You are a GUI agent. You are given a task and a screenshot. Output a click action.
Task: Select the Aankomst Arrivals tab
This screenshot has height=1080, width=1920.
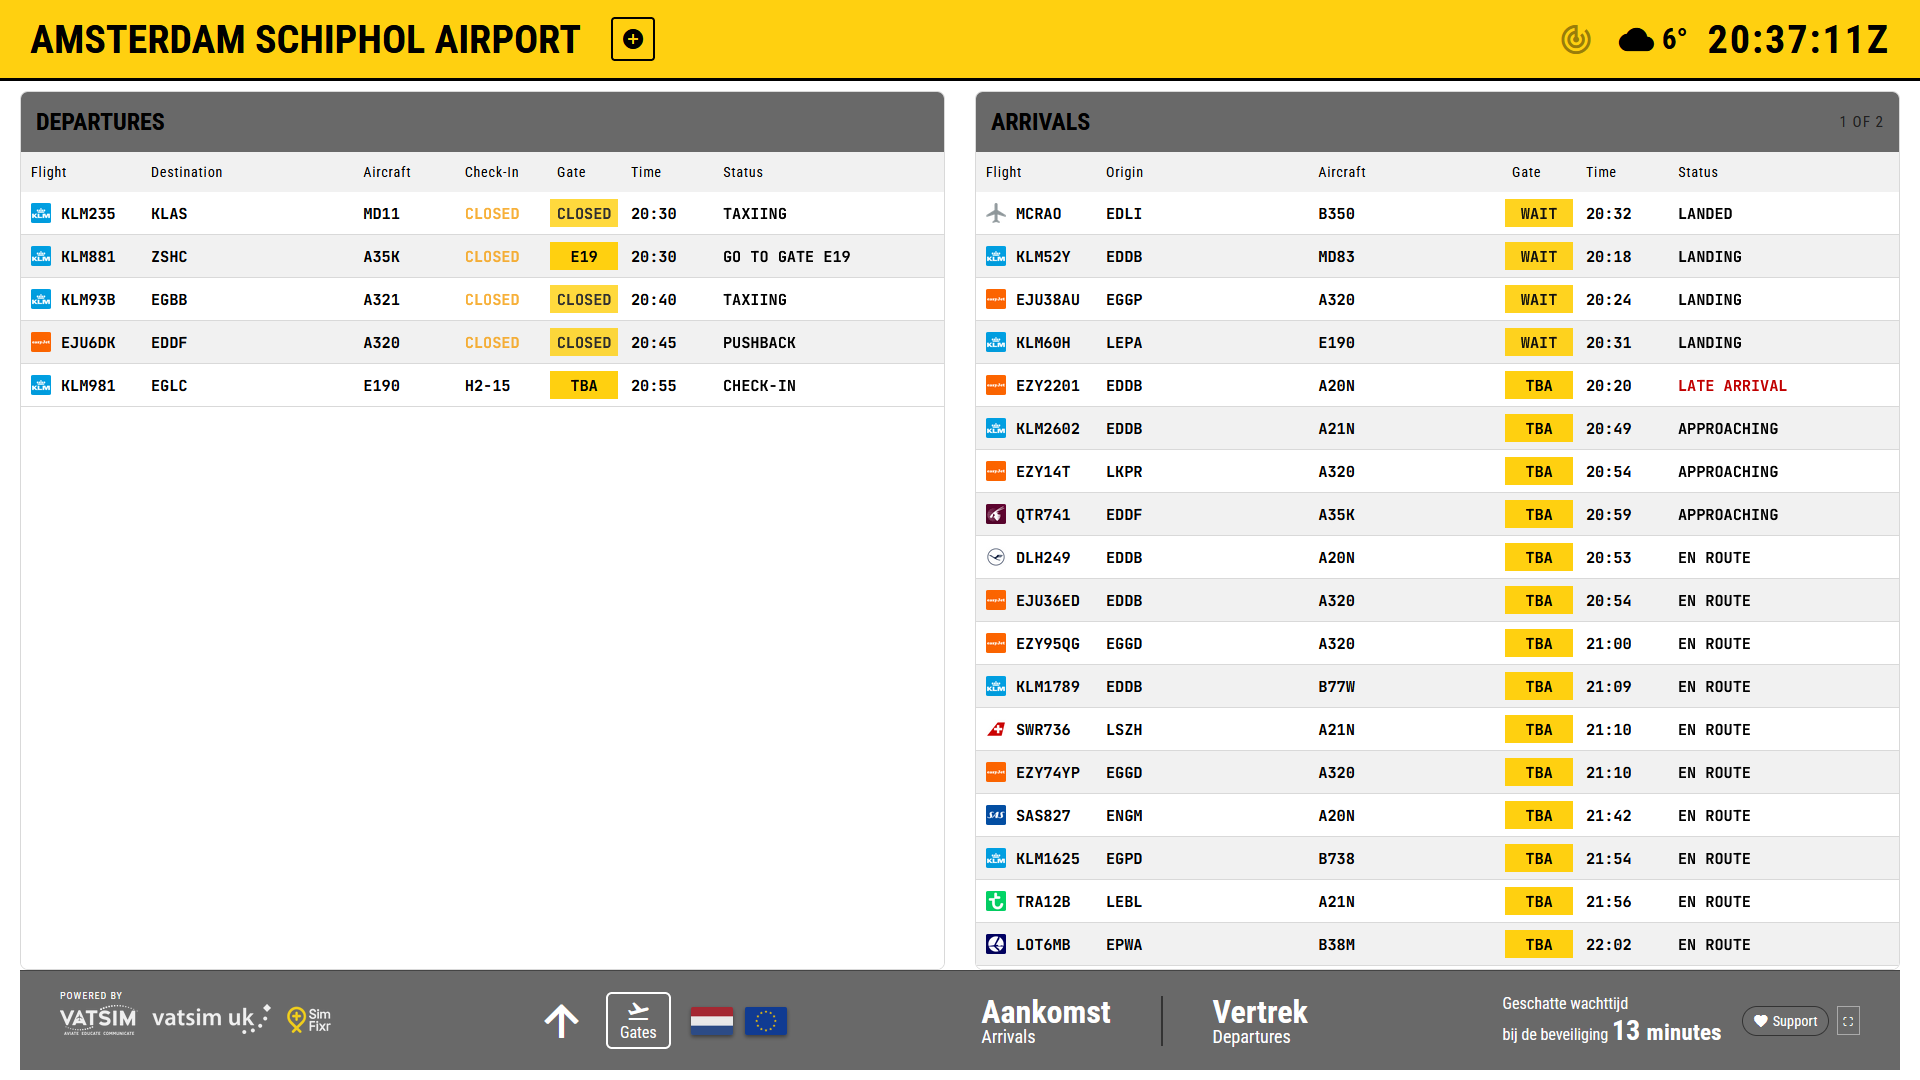pos(1045,1021)
